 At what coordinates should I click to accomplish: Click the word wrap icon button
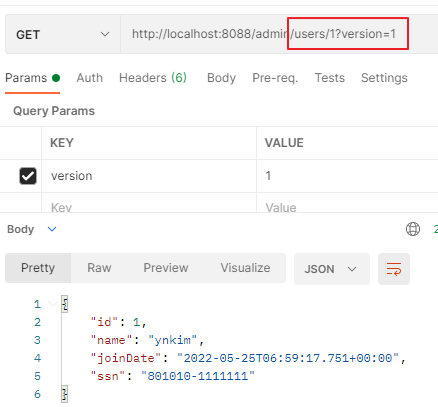click(394, 269)
